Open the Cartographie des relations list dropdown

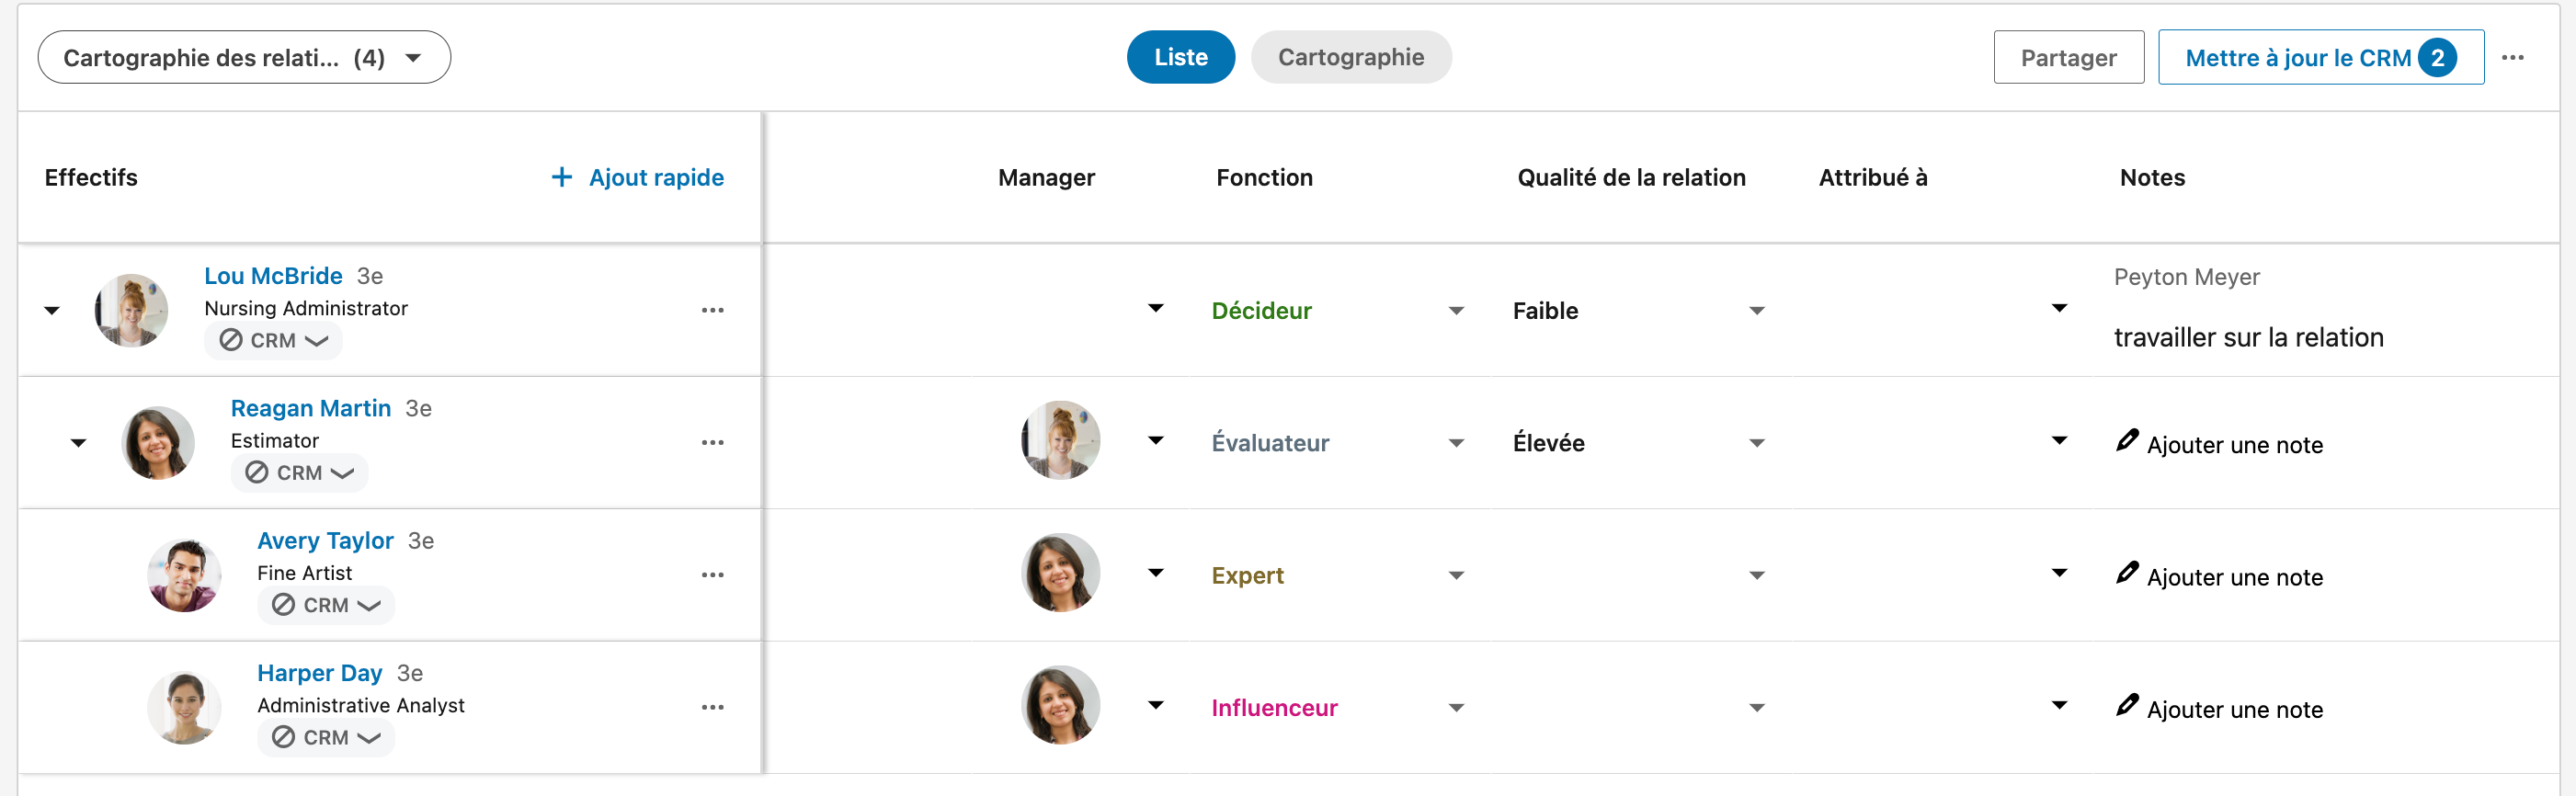coord(244,58)
